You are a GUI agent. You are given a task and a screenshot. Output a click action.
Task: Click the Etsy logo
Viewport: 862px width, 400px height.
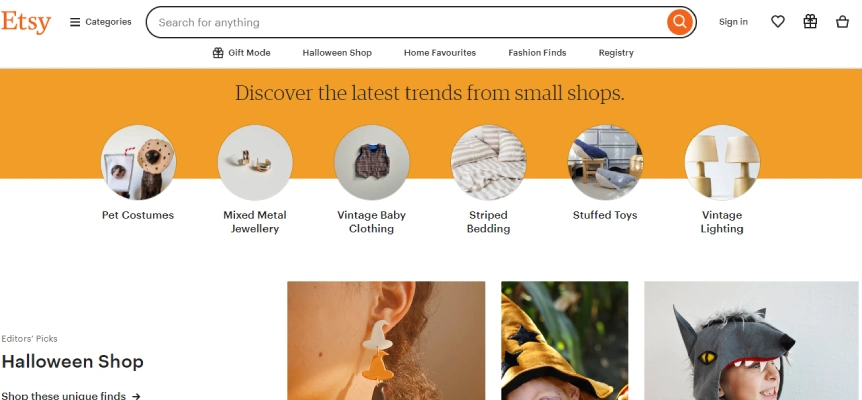click(x=26, y=22)
